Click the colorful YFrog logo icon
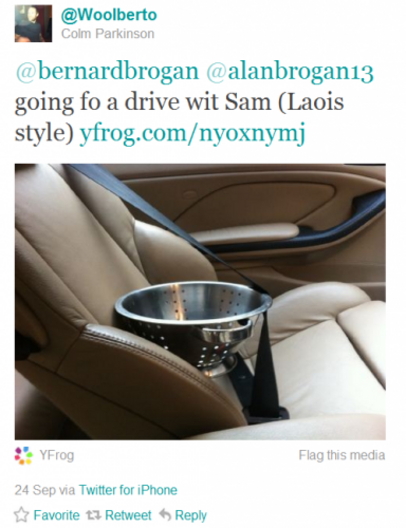Image resolution: width=406 pixels, height=528 pixels. point(24,456)
